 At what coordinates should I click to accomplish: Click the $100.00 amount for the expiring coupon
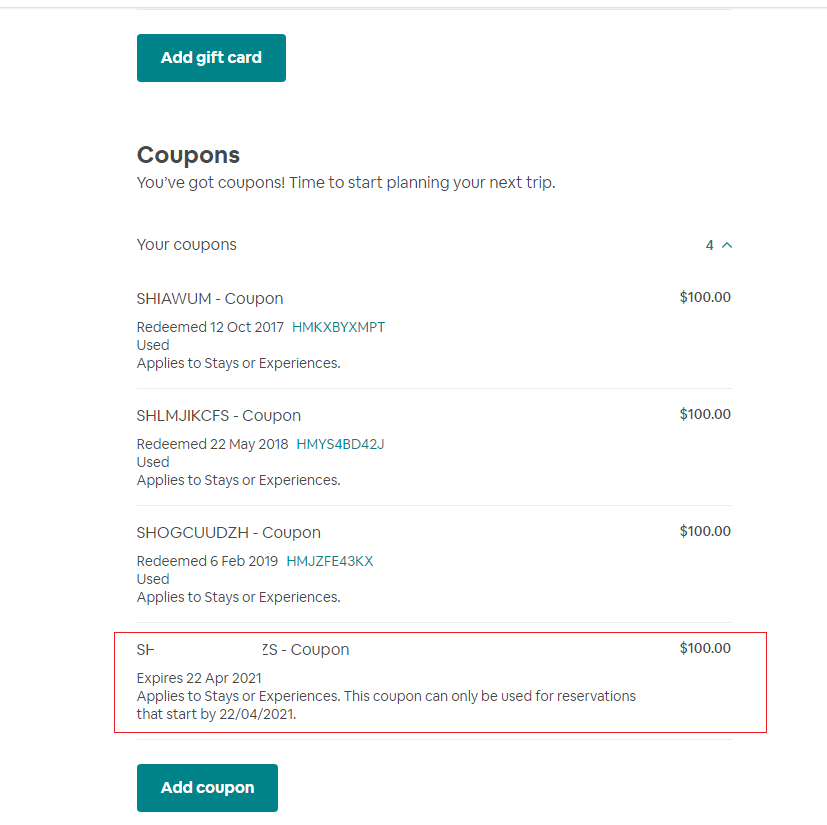pyautogui.click(x=705, y=648)
